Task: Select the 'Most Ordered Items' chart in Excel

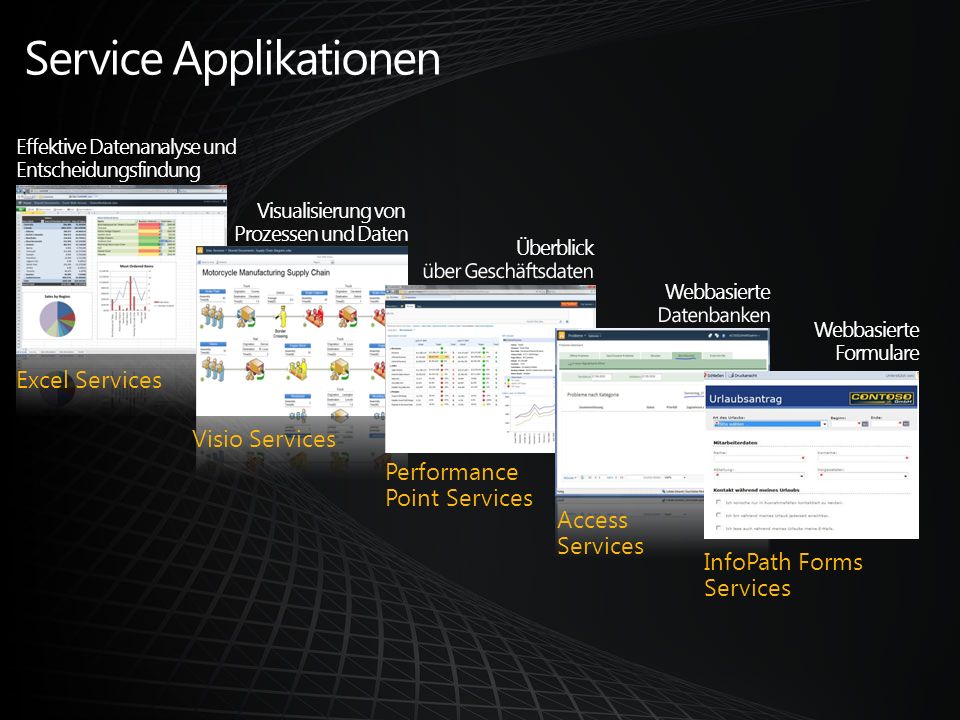Action: pyautogui.click(x=135, y=300)
